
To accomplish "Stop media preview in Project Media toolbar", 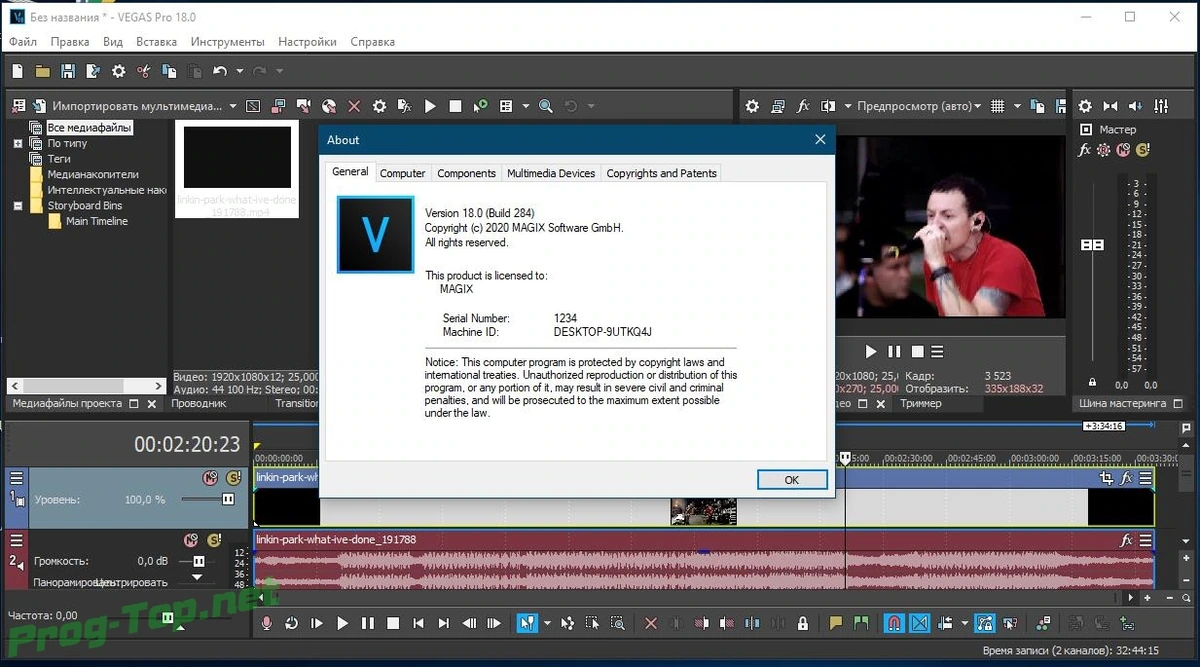I will 455,105.
